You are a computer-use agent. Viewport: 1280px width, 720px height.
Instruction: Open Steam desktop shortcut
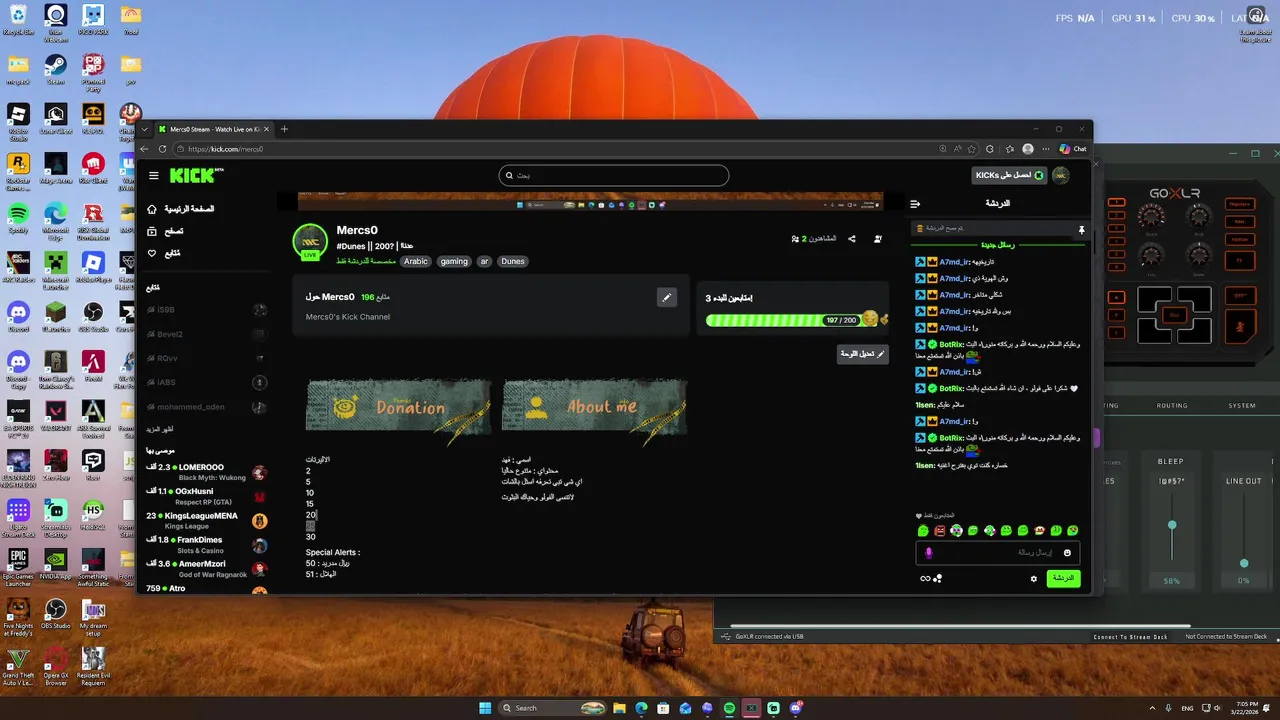(x=55, y=69)
